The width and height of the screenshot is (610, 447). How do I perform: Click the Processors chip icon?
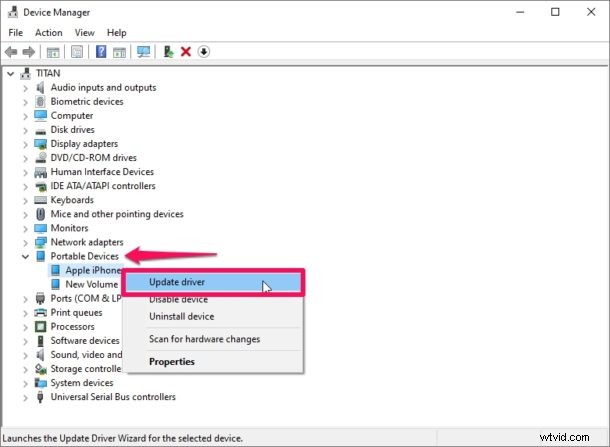(40, 327)
